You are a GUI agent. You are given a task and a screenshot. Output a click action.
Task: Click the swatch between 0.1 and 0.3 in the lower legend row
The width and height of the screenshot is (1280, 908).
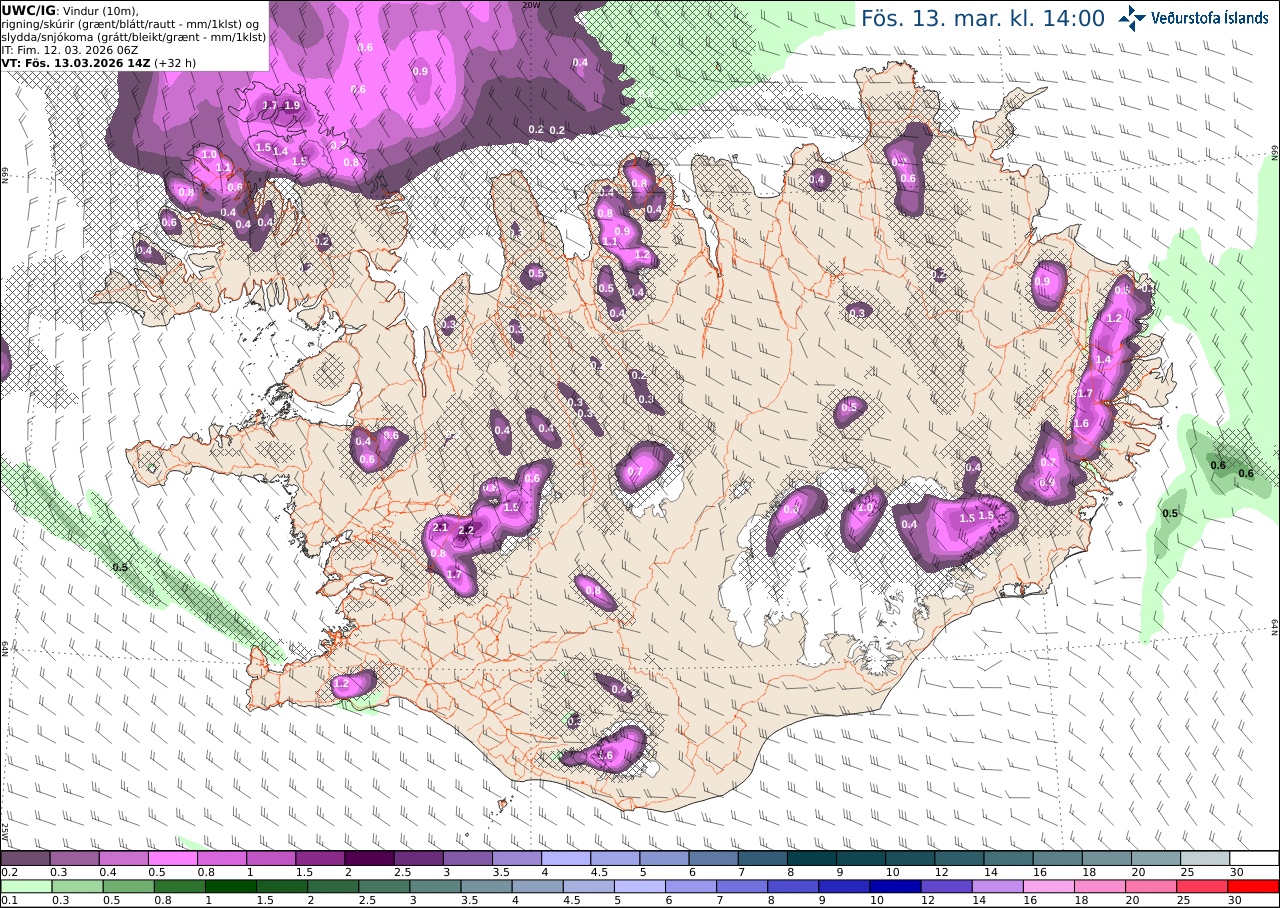click(x=25, y=886)
